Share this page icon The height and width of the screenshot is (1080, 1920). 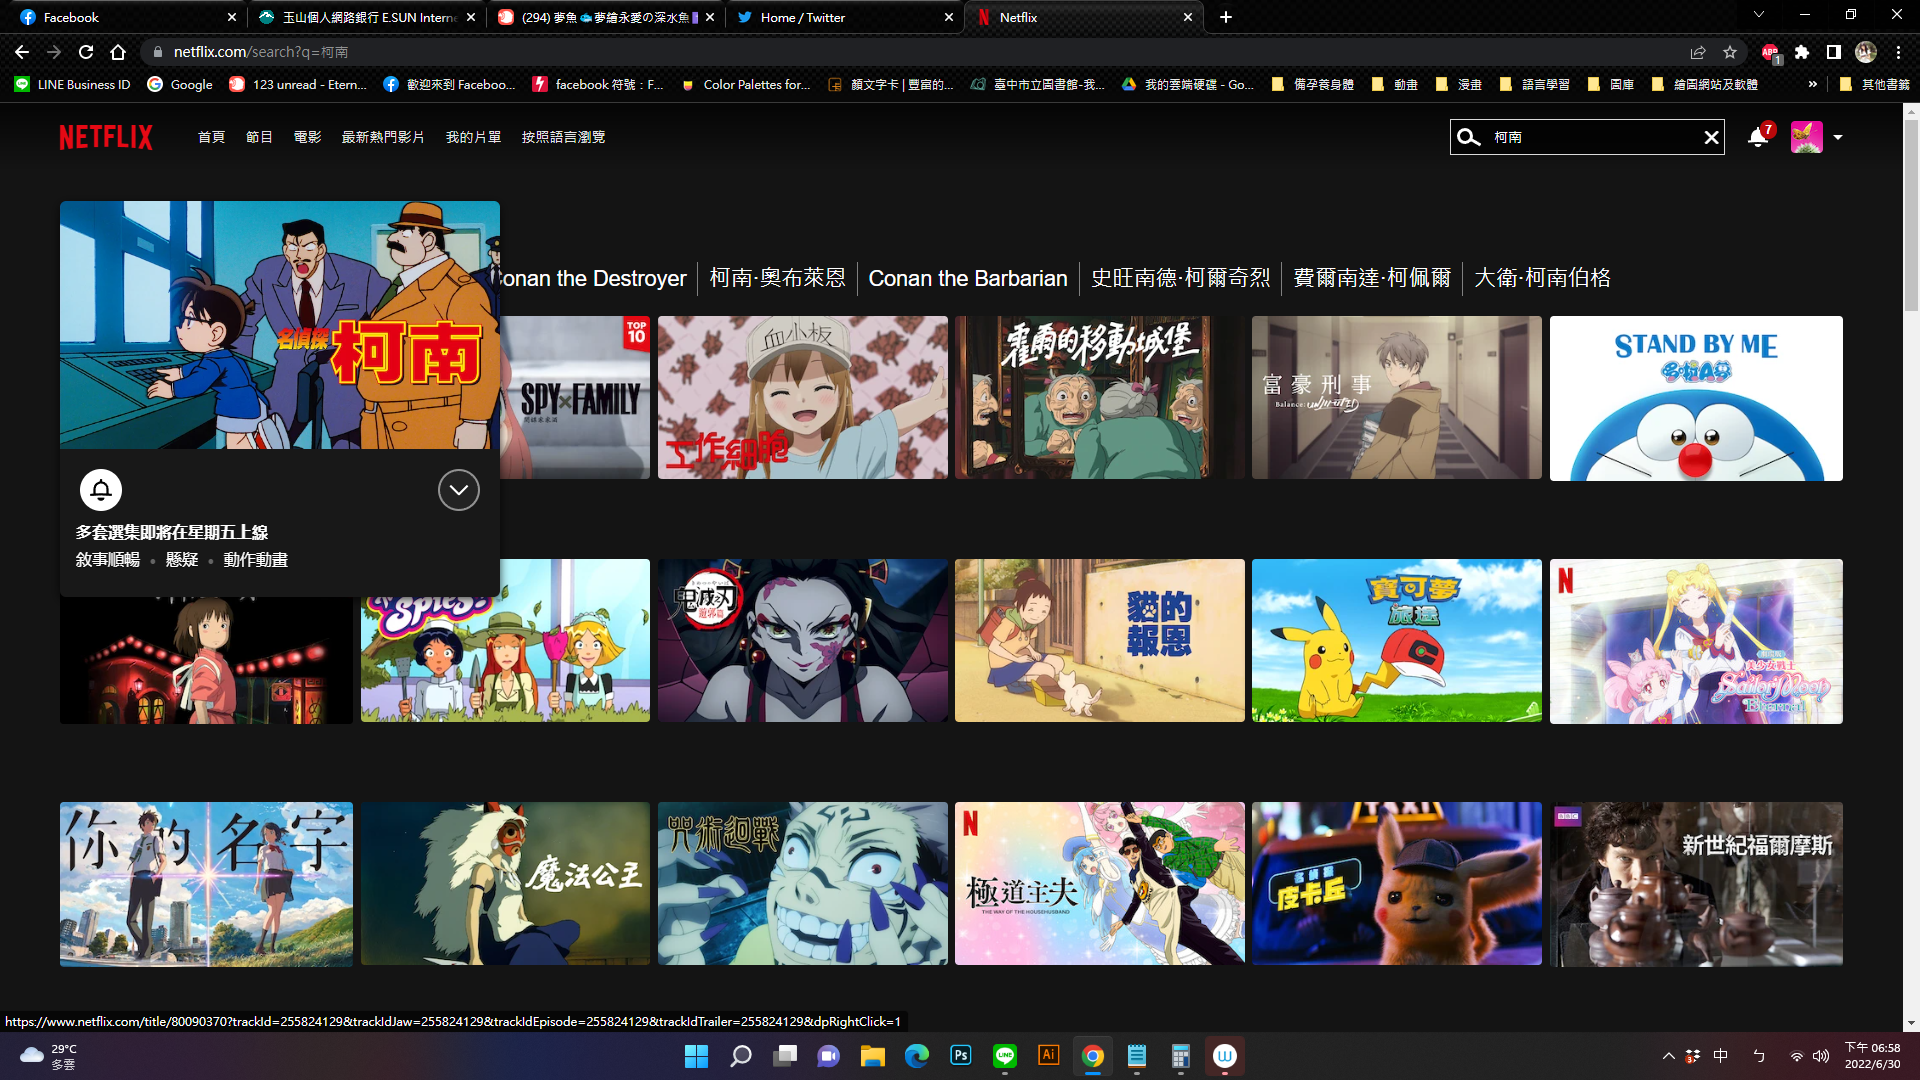tap(1698, 52)
